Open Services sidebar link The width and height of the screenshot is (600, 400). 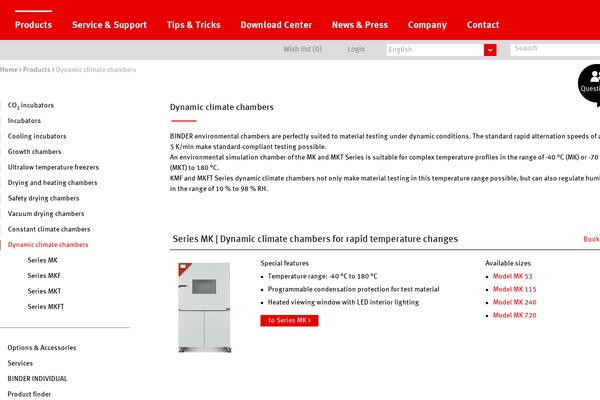click(x=20, y=363)
